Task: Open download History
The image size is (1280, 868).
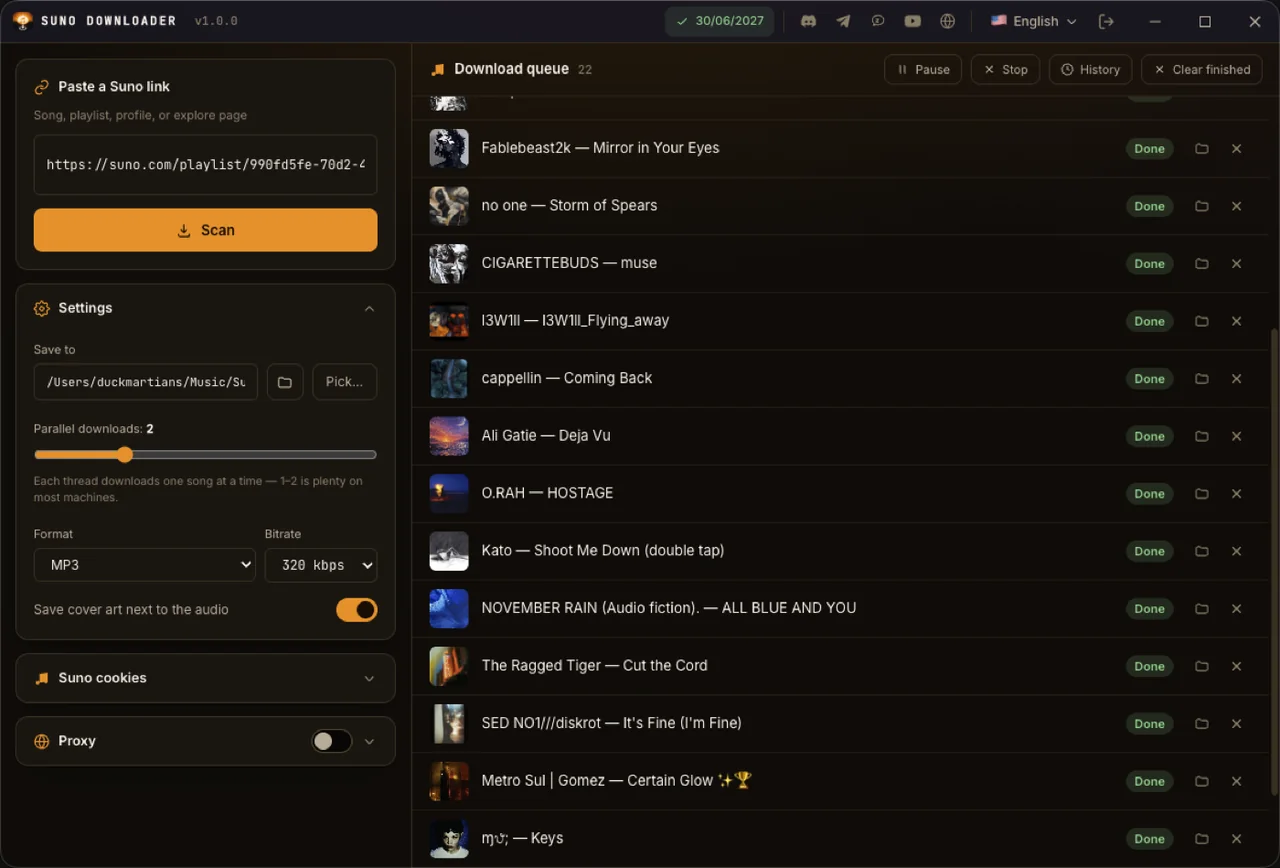Action: tap(1091, 70)
